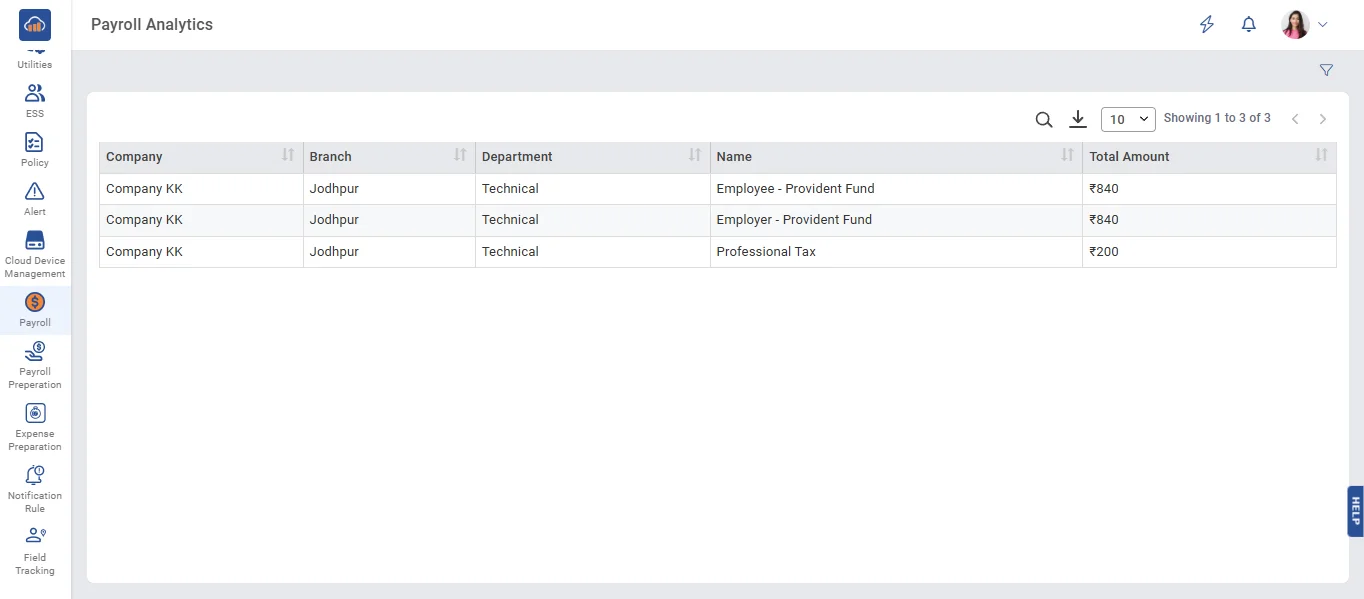Expand the user profile menu chevron
The image size is (1364, 599).
[1323, 25]
